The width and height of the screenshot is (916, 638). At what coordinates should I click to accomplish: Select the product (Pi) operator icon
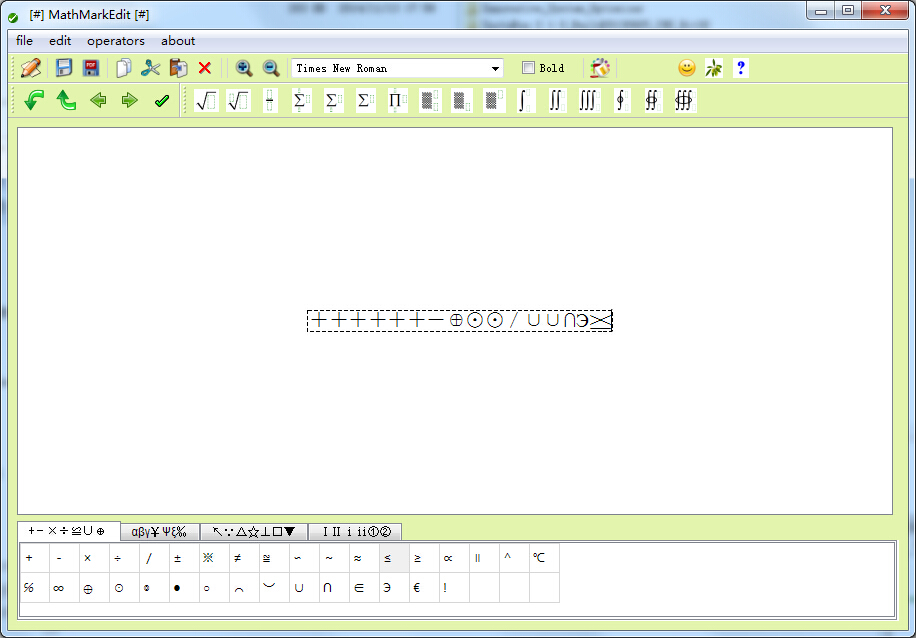[397, 100]
